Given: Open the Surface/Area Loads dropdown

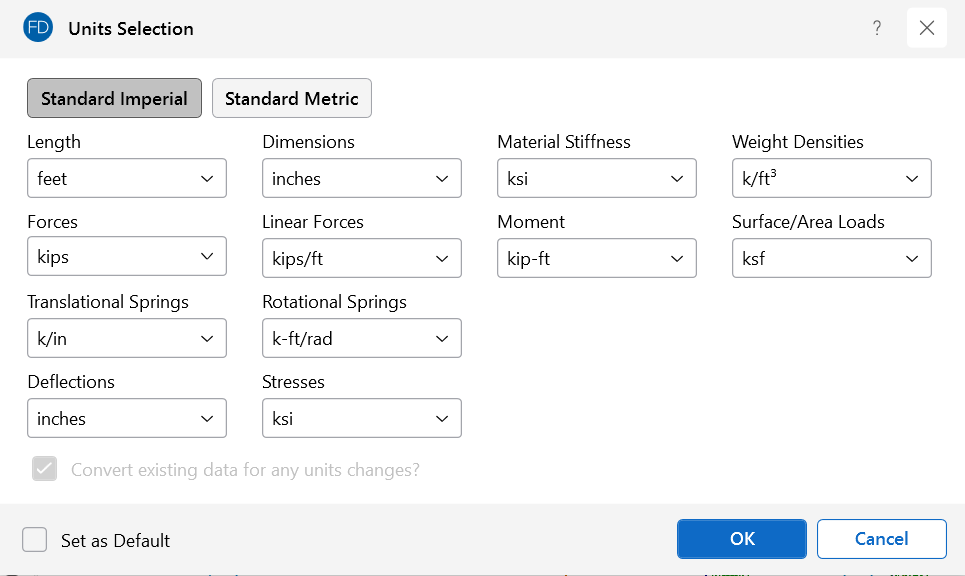Looking at the screenshot, I should click(832, 259).
